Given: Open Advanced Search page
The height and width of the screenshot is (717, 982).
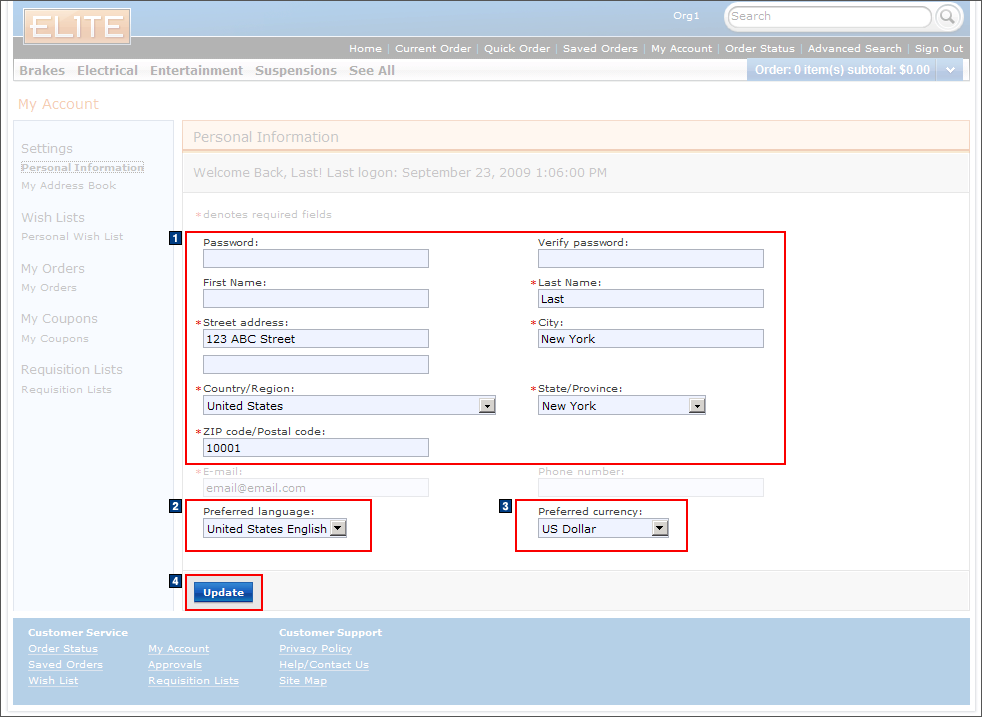Looking at the screenshot, I should tap(854, 48).
